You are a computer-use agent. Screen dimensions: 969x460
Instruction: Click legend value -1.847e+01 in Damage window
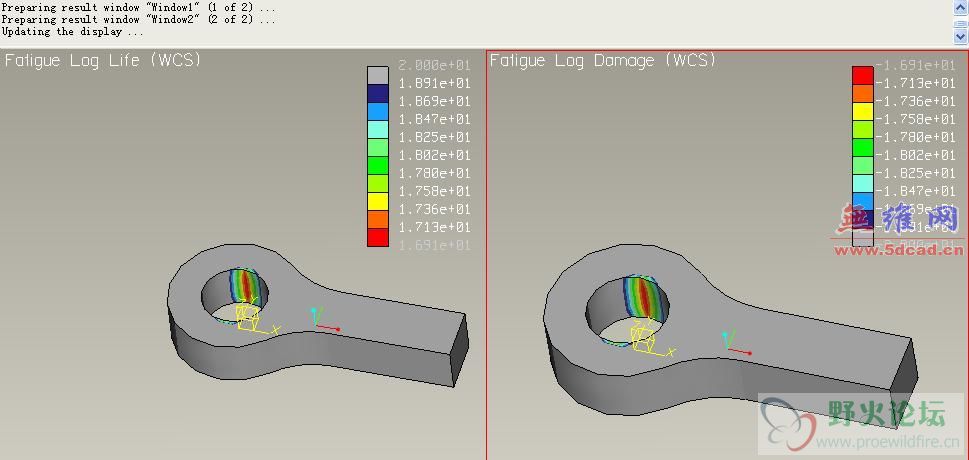coord(916,191)
